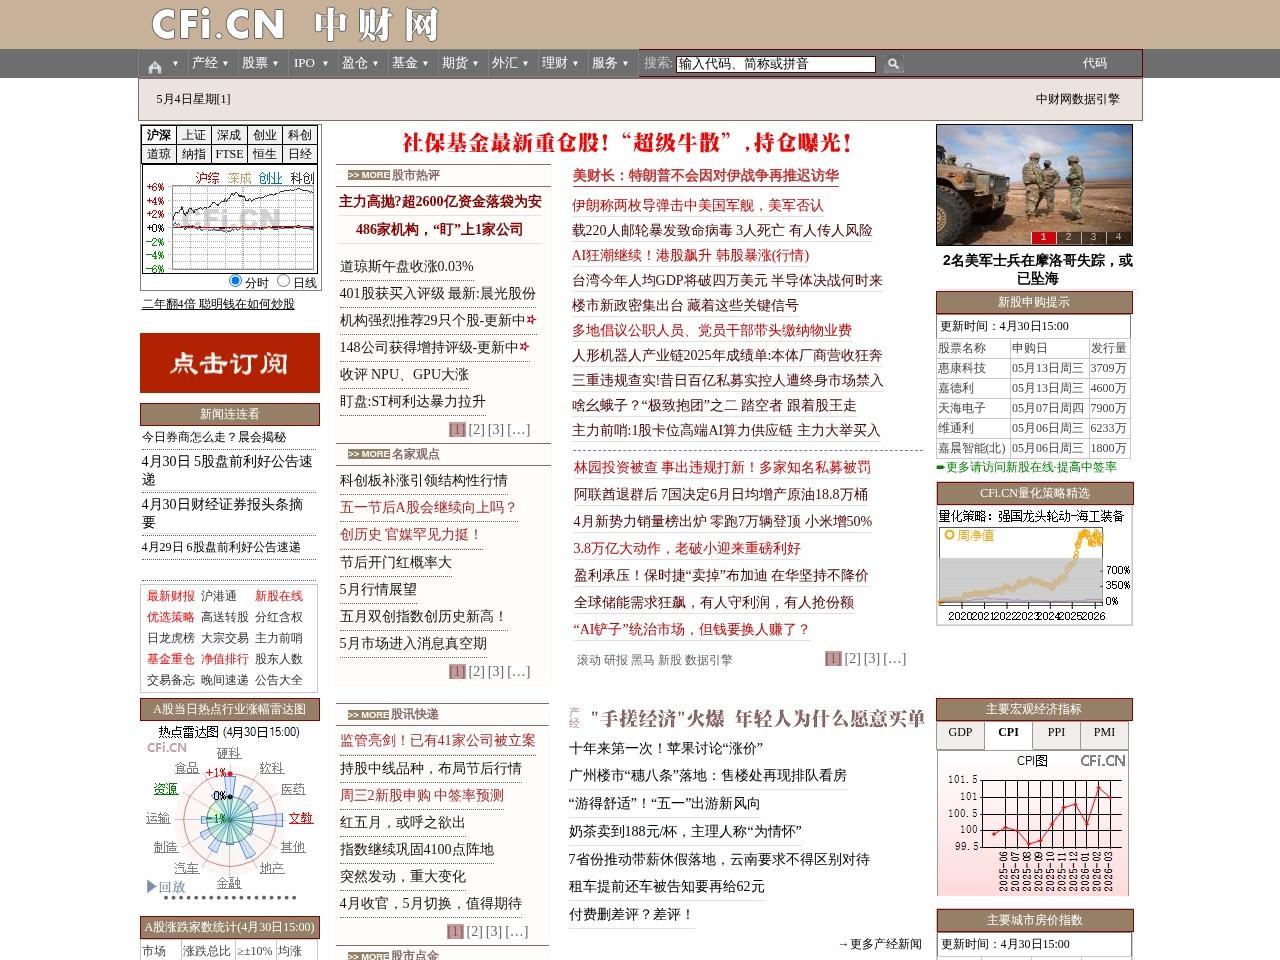Open 主力高抛!超2600亿资金落袋为安 article
The width and height of the screenshot is (1280, 960).
(x=440, y=202)
